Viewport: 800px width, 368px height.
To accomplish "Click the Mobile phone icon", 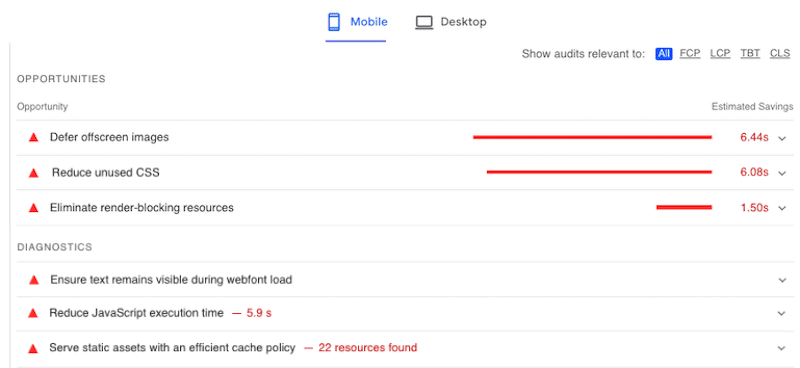I will pyautogui.click(x=334, y=22).
